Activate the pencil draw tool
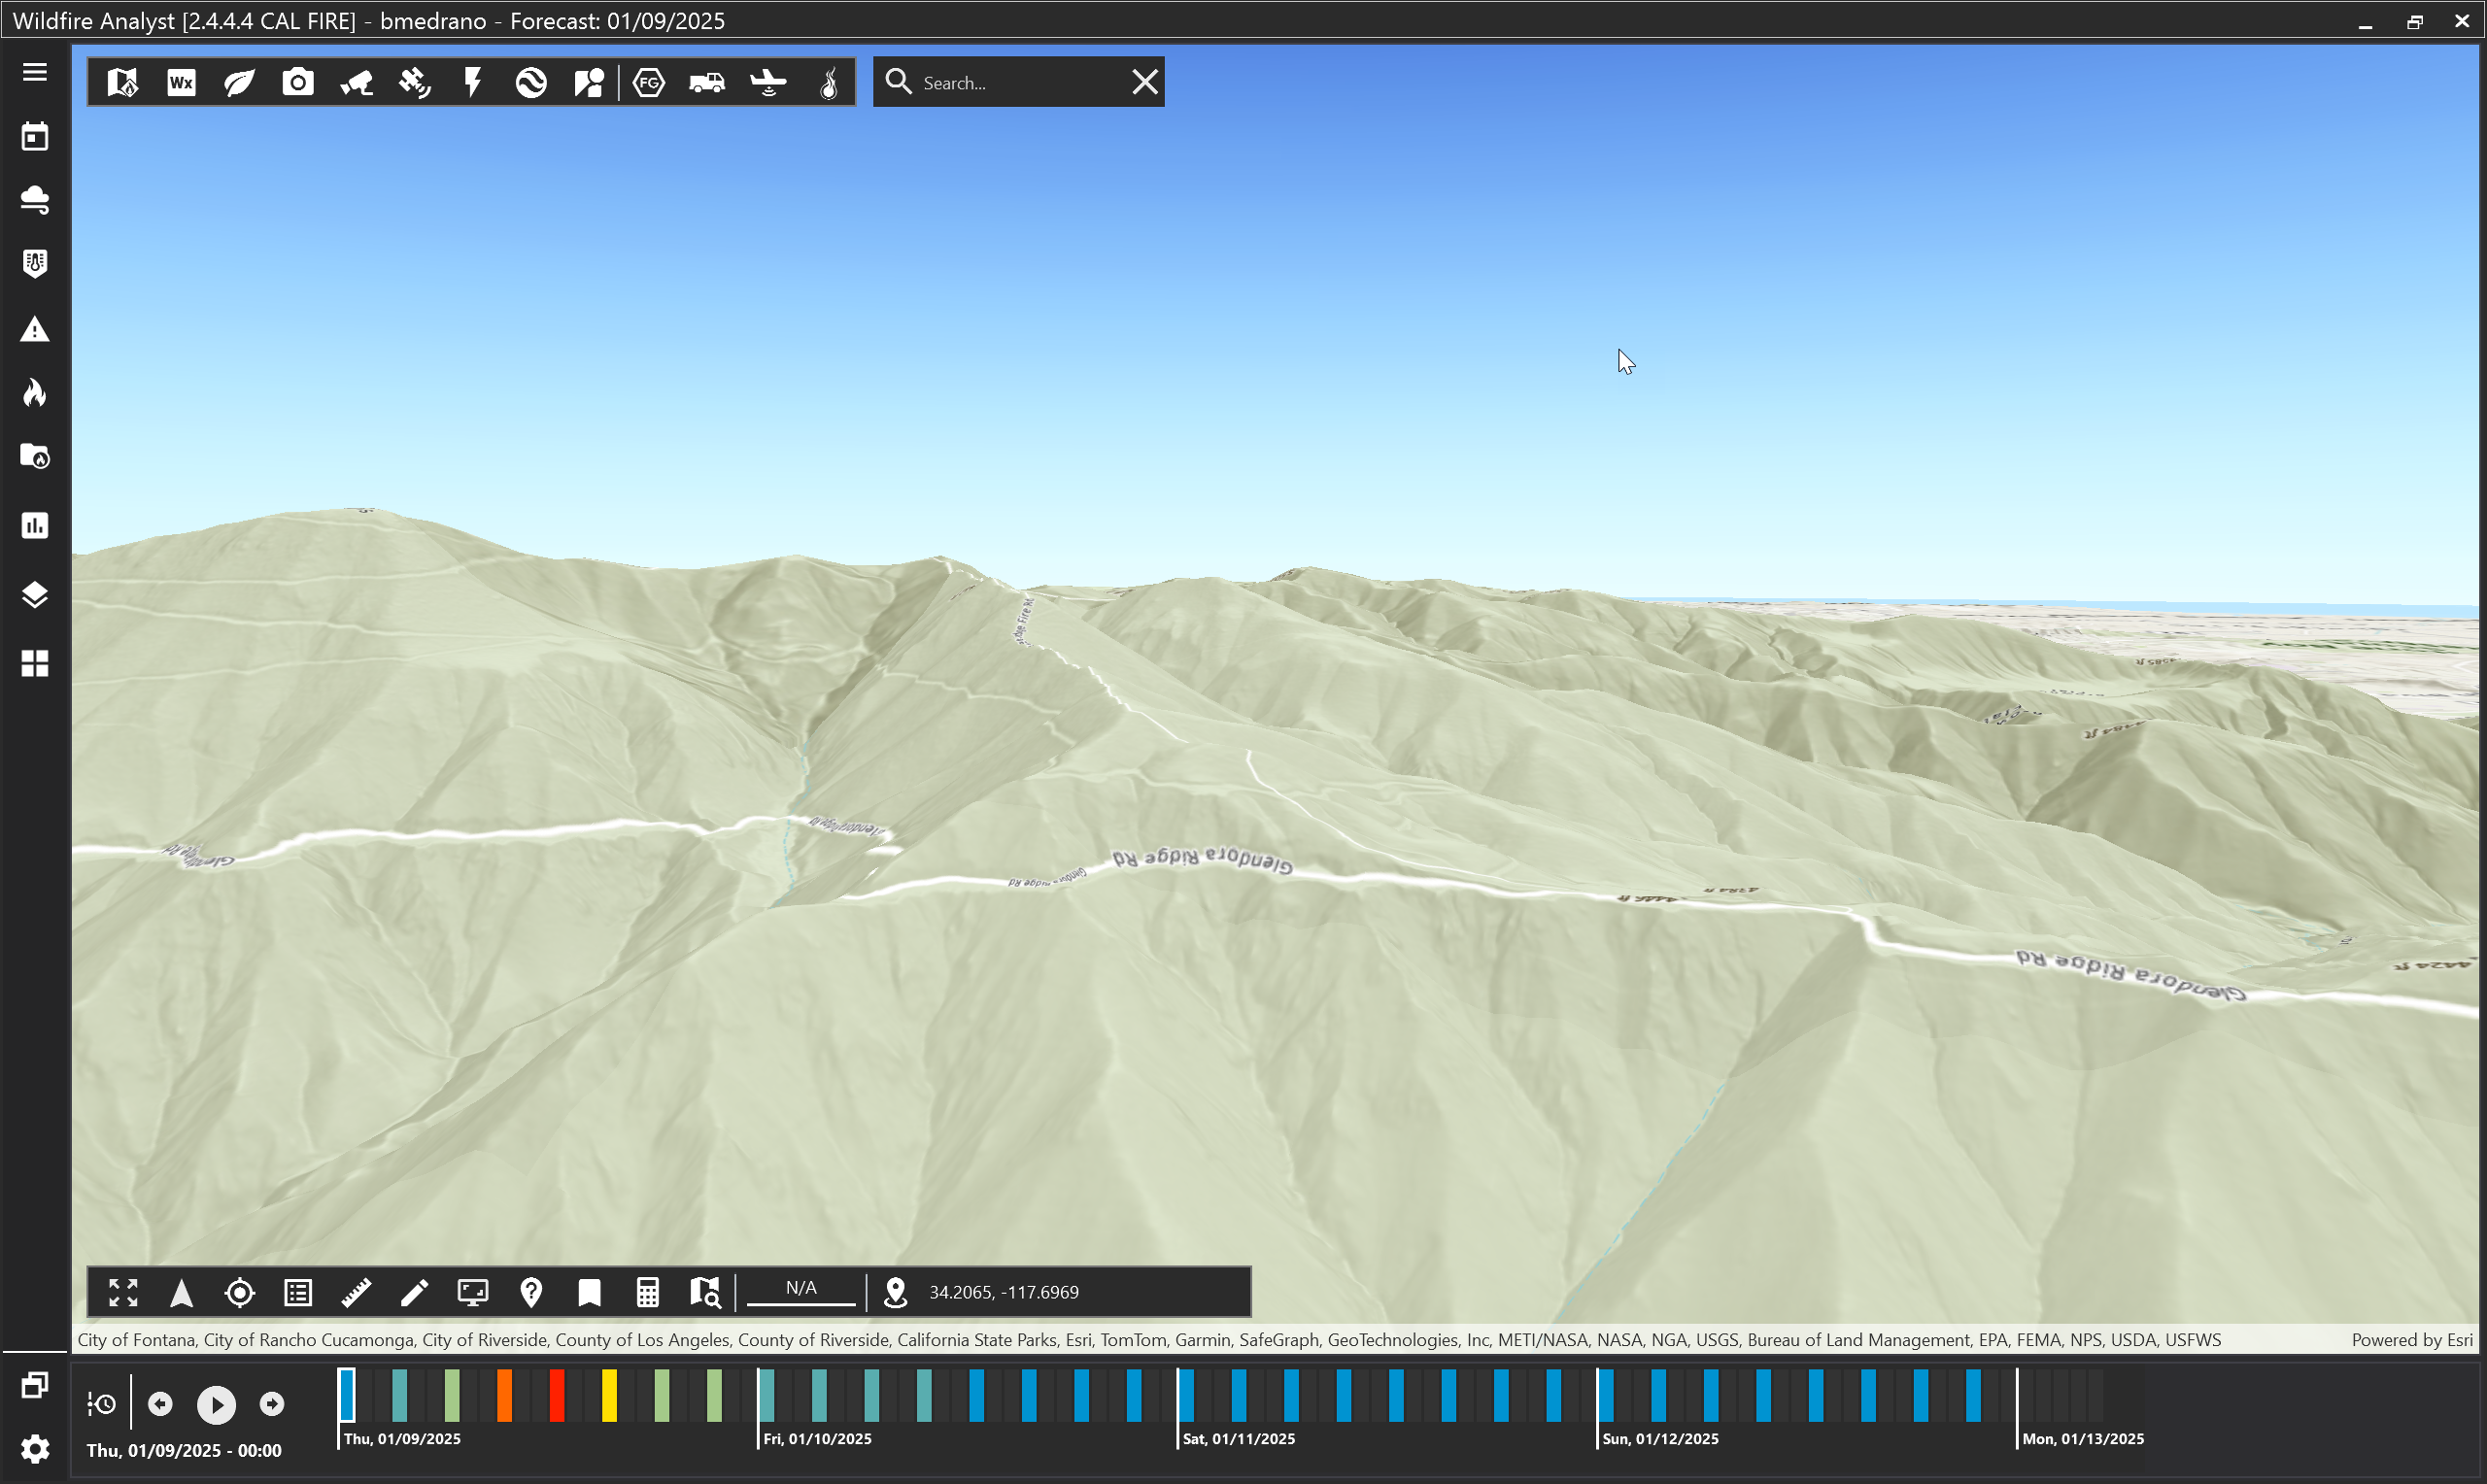 [x=414, y=1292]
